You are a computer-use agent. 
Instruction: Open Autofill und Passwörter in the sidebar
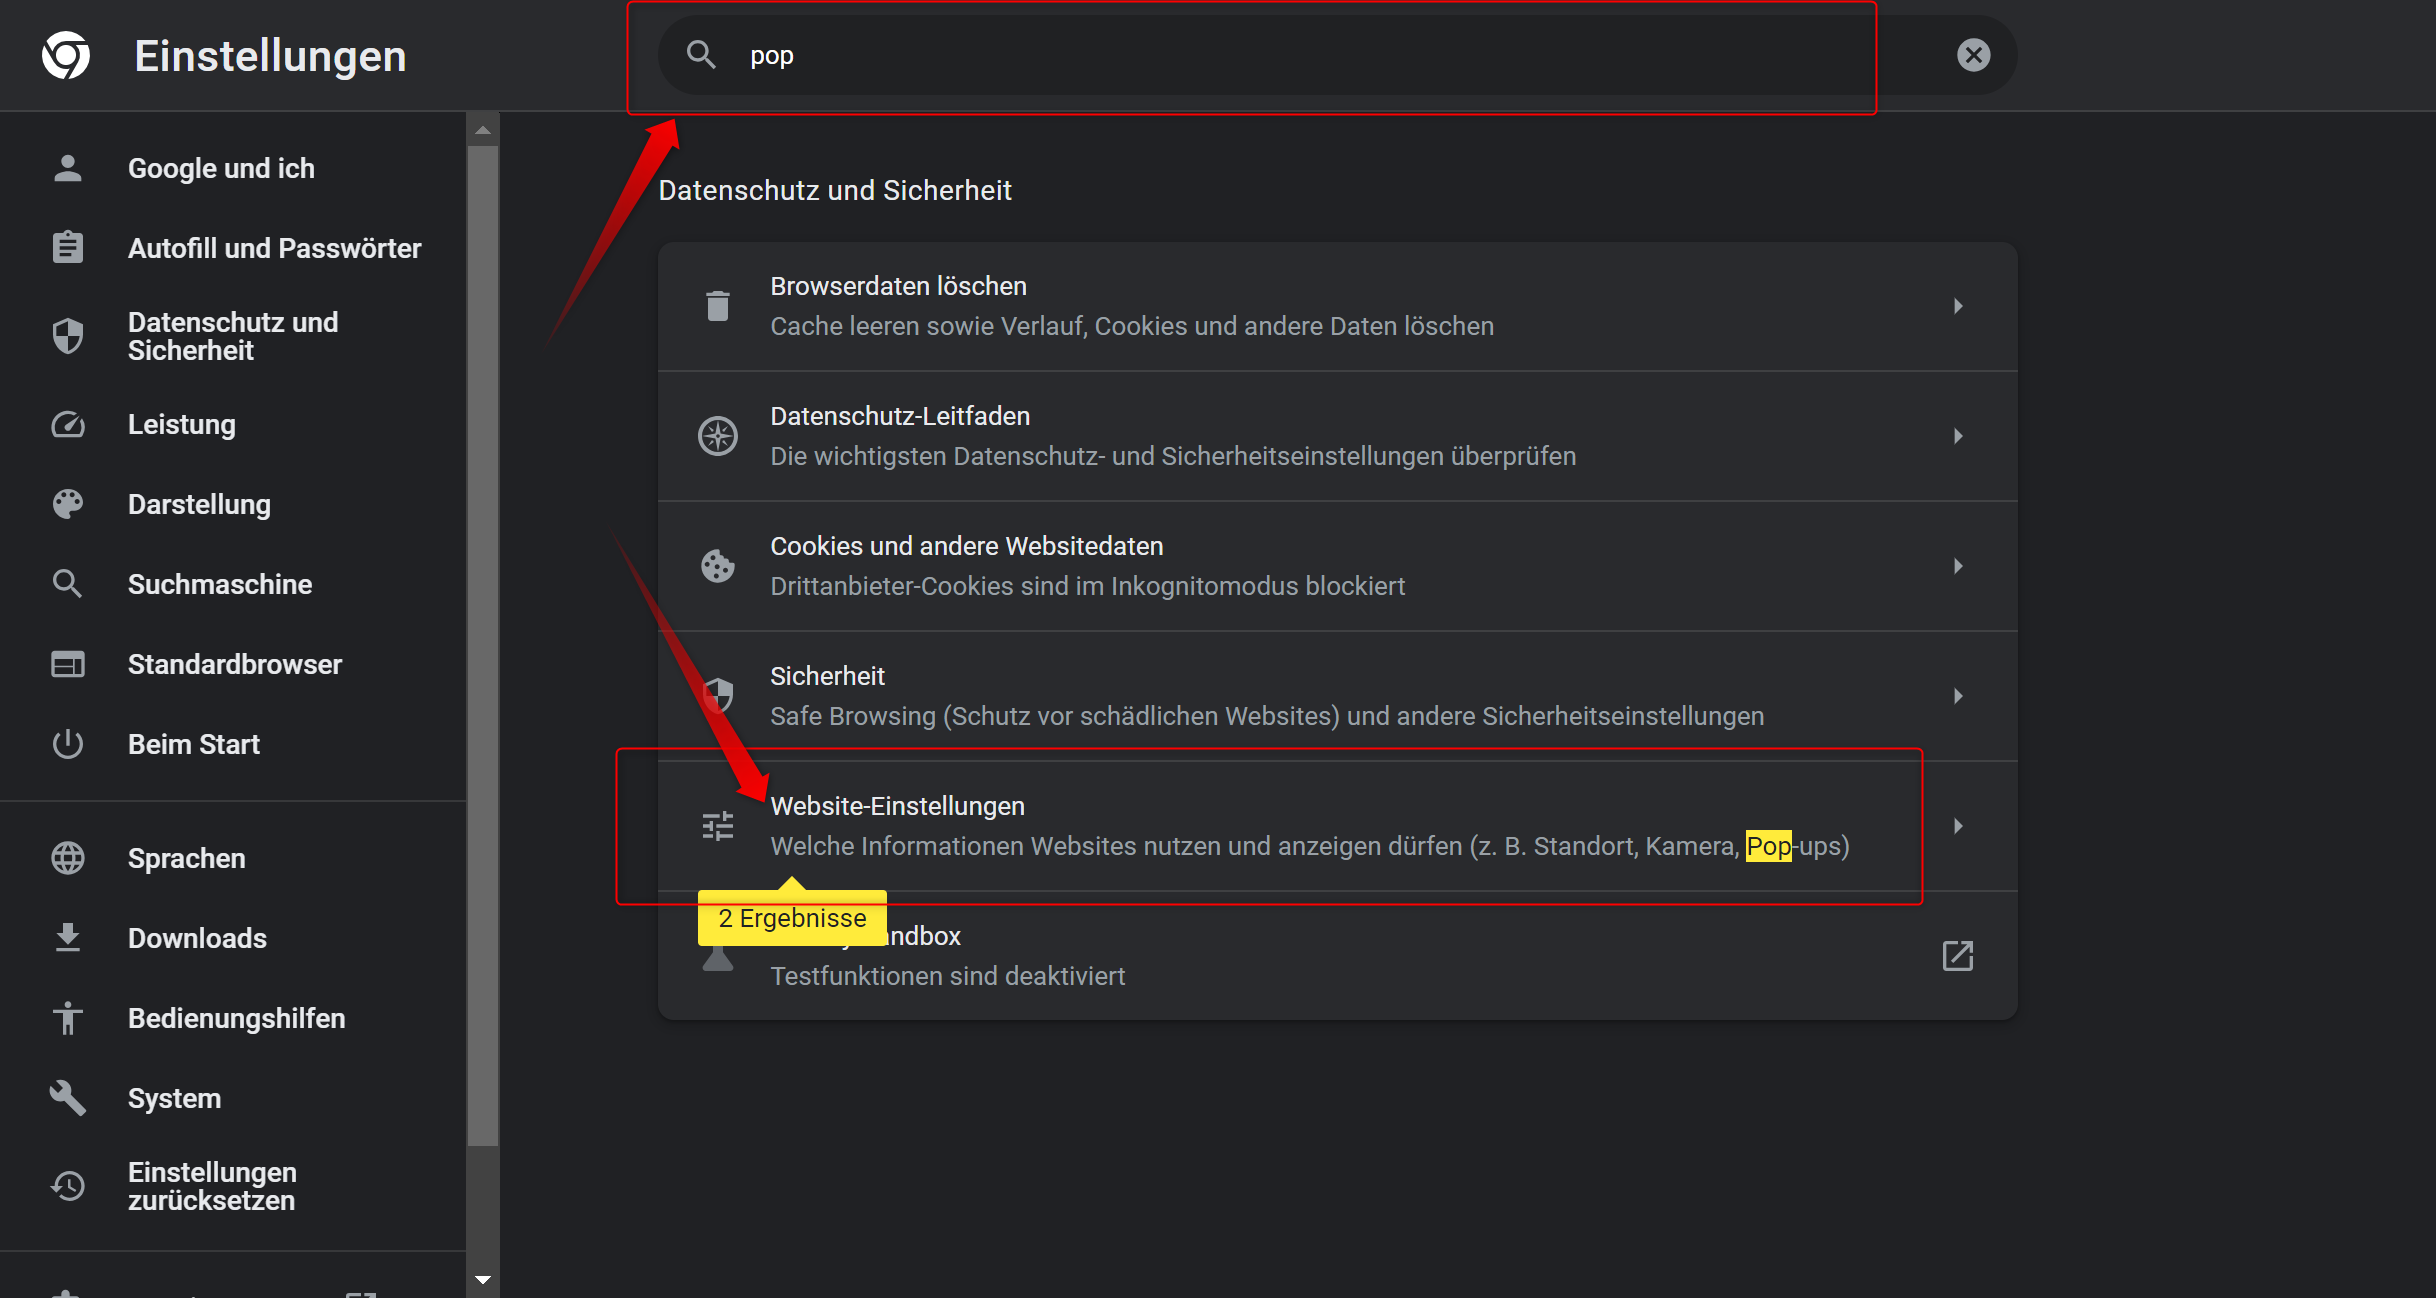[274, 248]
